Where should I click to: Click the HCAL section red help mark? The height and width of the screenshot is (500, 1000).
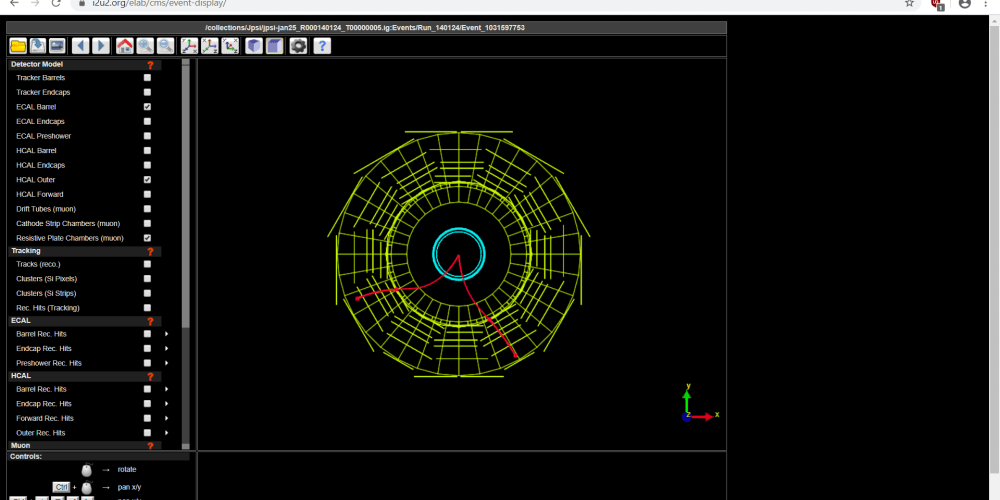pyautogui.click(x=151, y=377)
